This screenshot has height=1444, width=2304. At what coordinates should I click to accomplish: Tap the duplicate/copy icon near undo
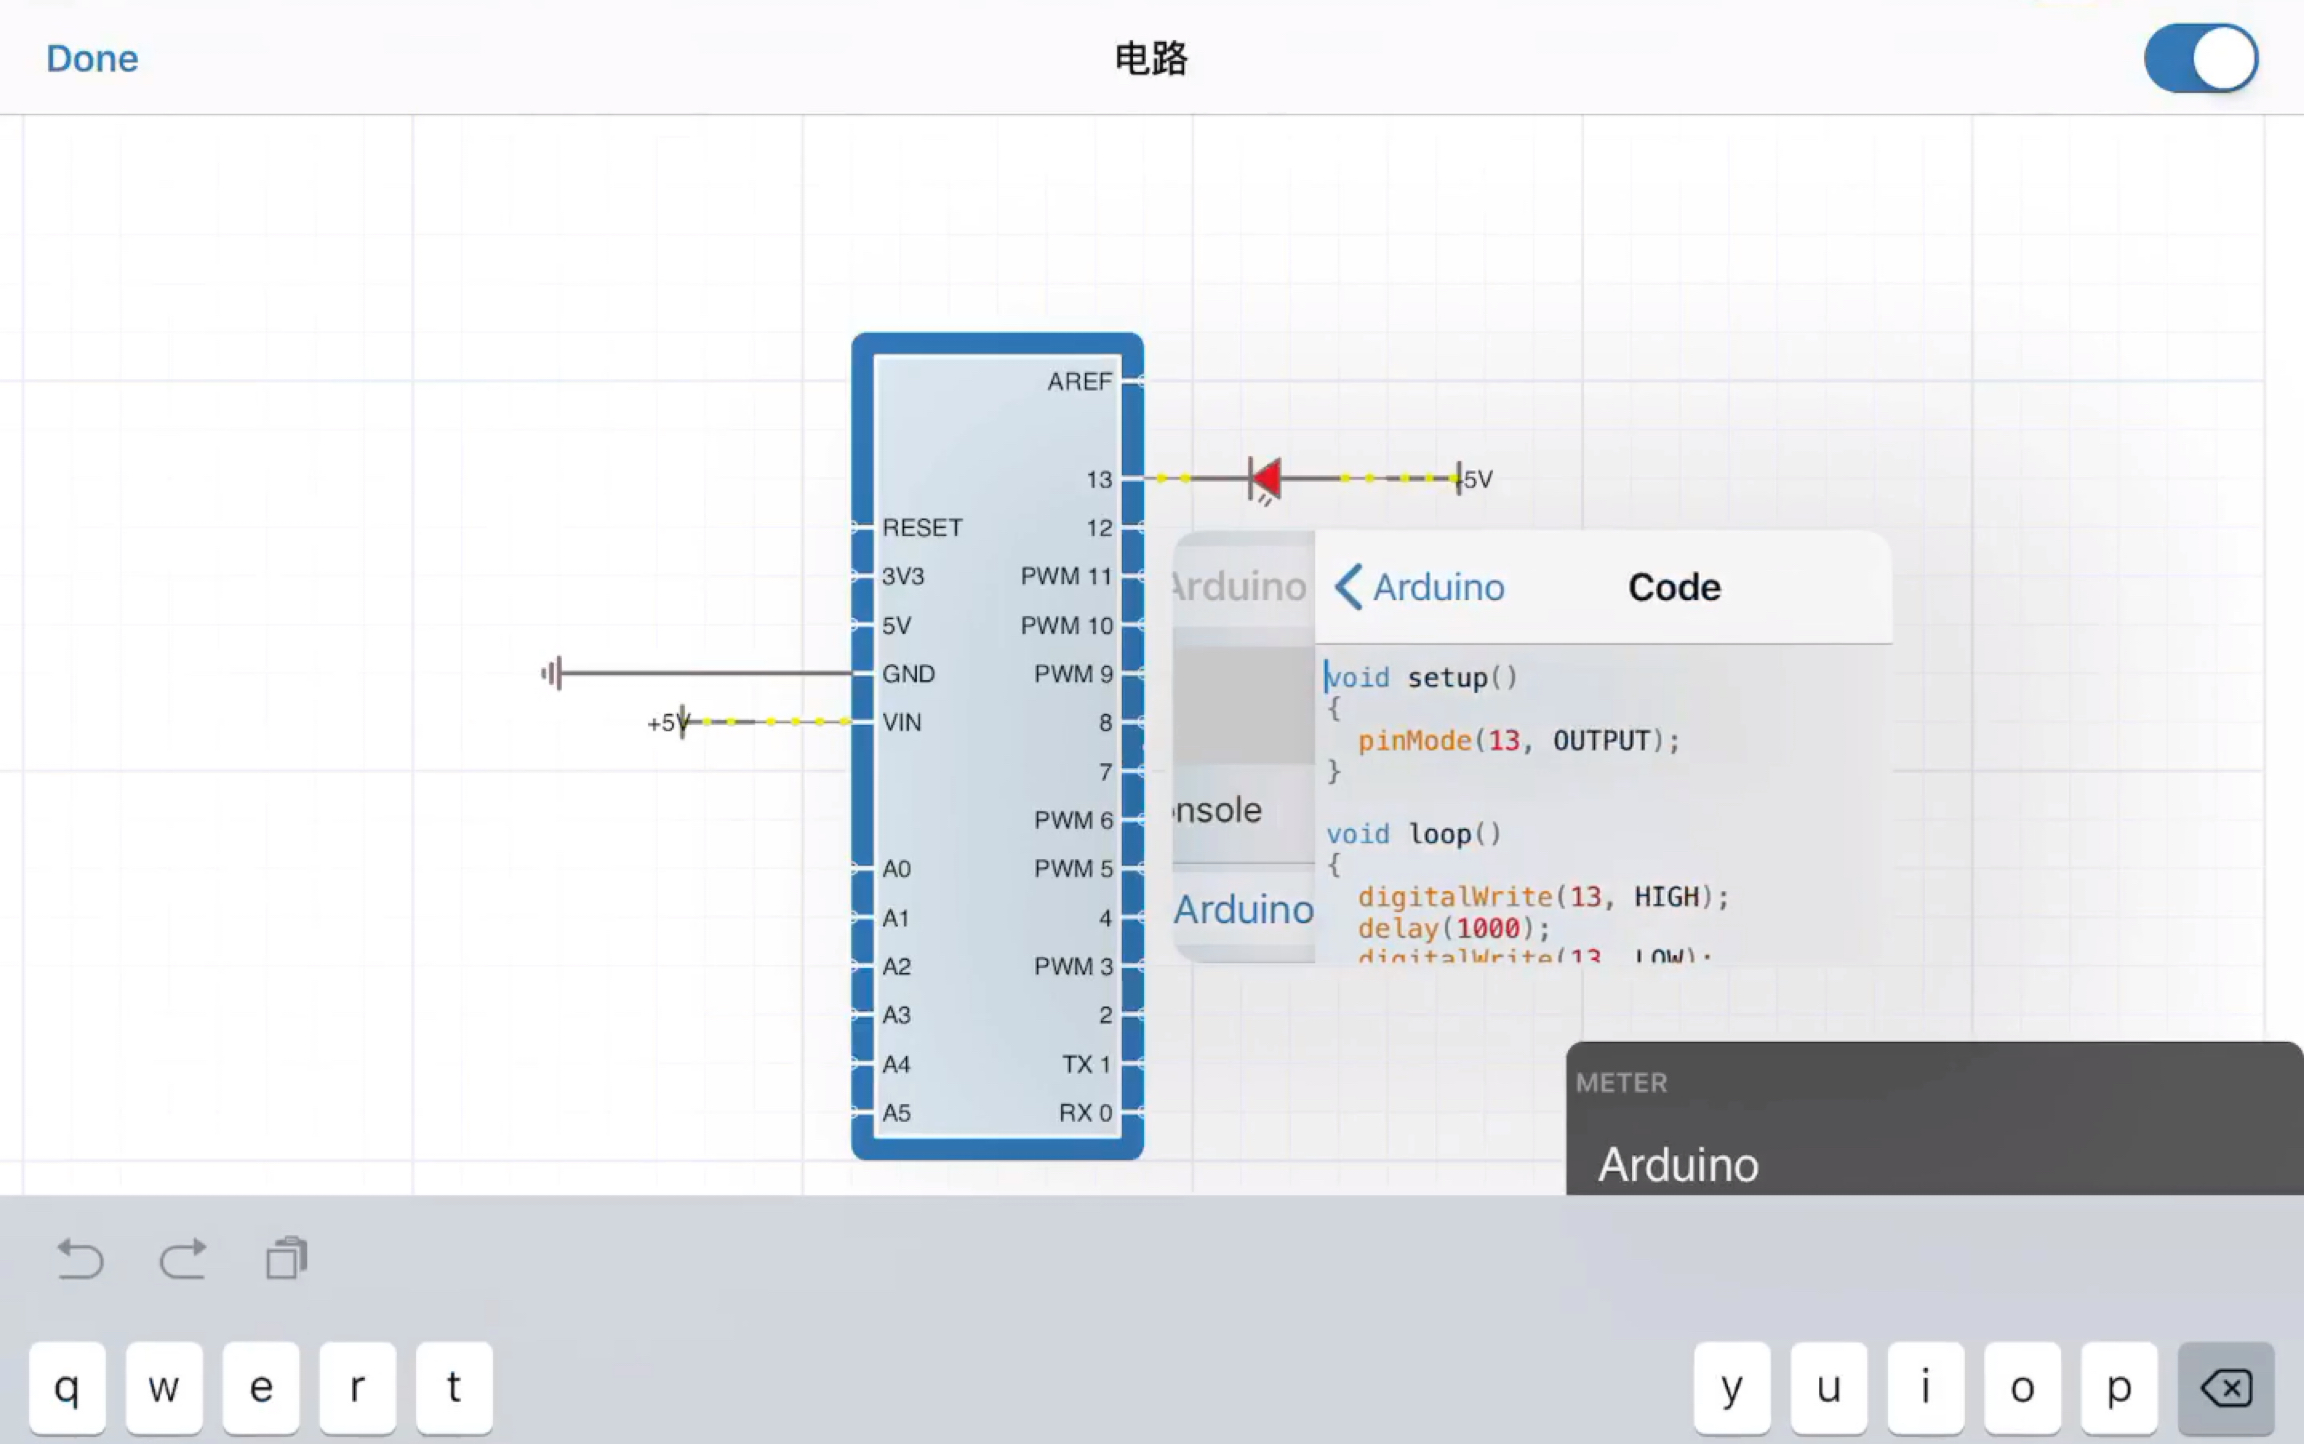(285, 1258)
